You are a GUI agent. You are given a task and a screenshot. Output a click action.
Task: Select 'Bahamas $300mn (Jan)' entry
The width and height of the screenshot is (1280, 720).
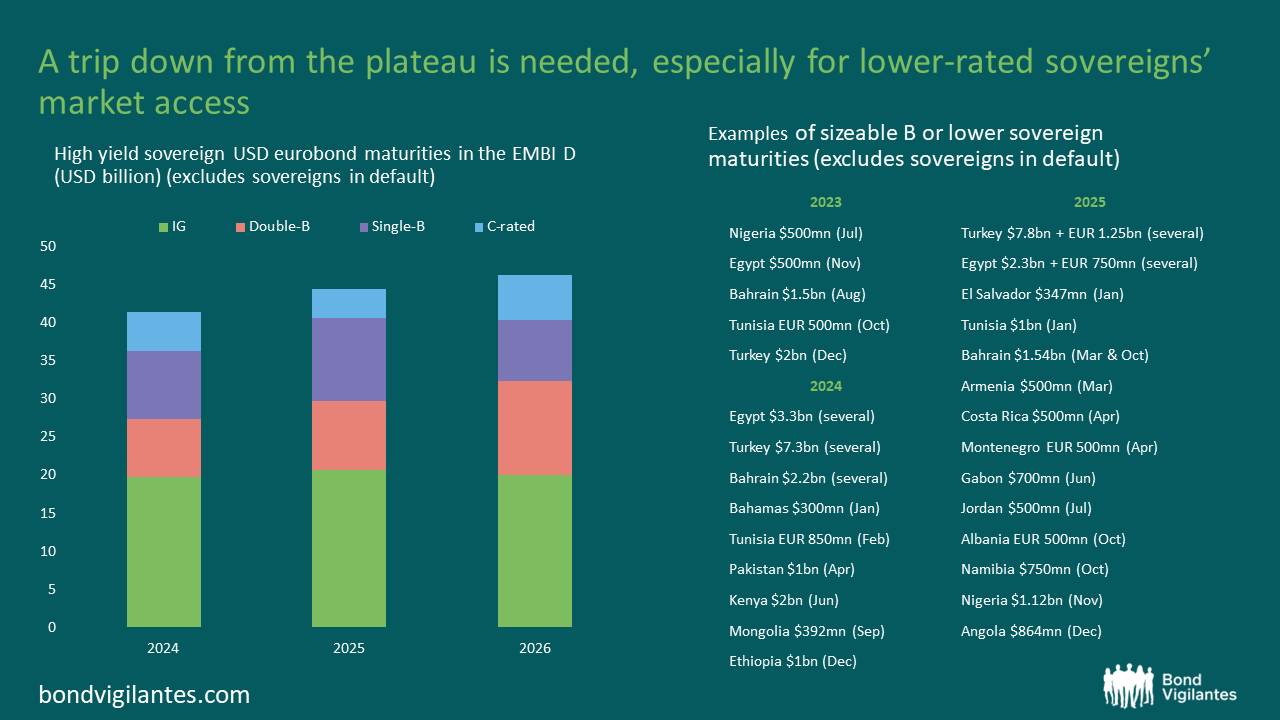(x=804, y=508)
